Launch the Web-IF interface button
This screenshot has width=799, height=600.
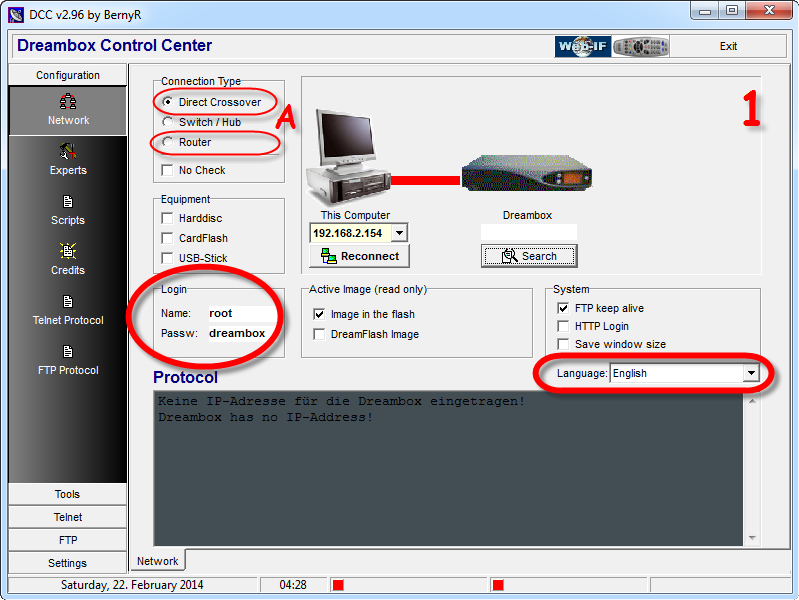[582, 46]
